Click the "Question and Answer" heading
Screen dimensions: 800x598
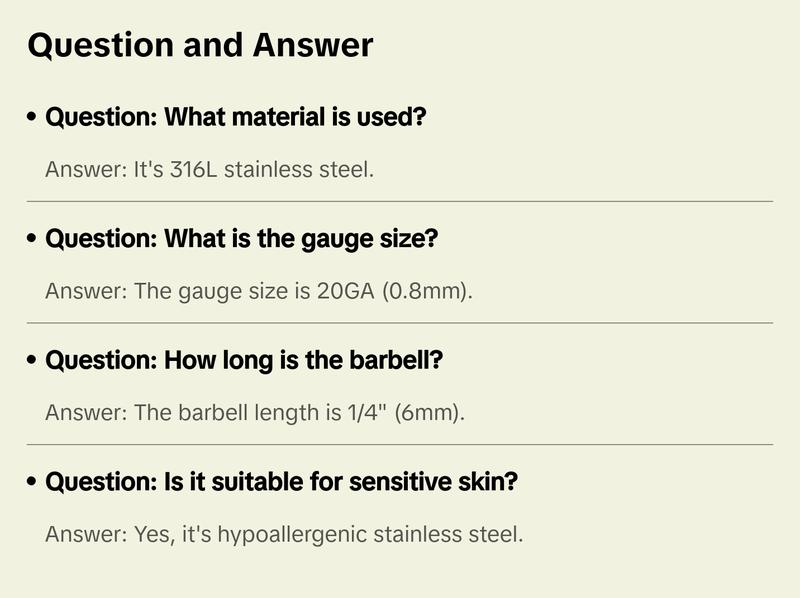tap(200, 45)
